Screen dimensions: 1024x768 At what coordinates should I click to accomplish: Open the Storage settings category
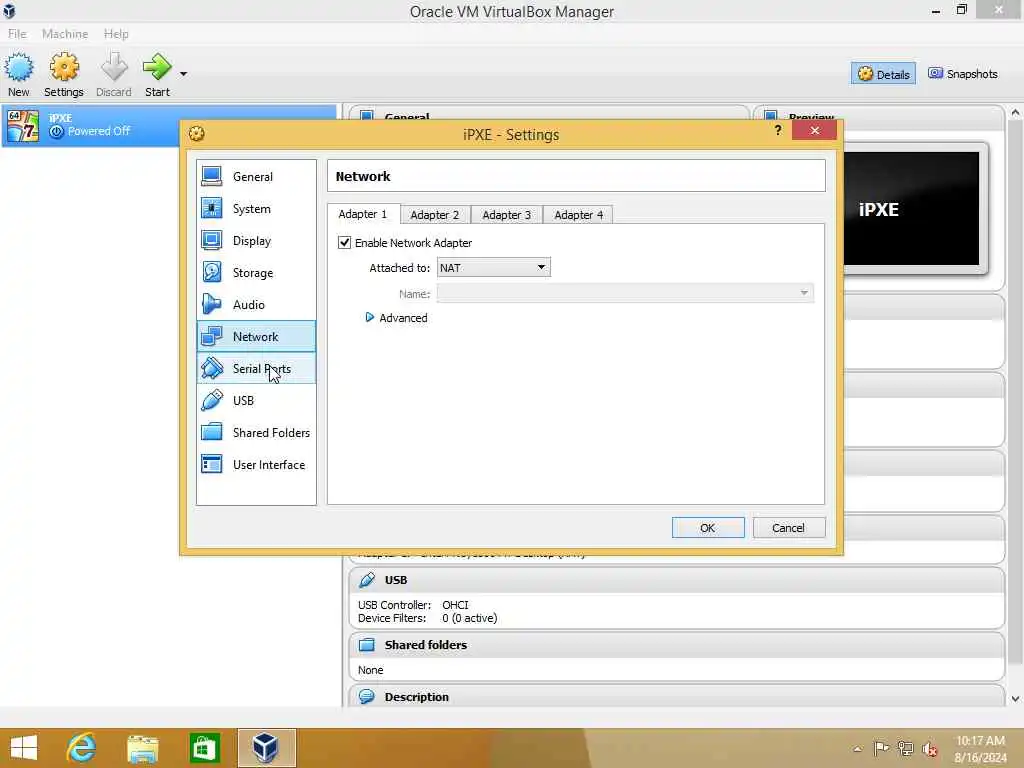pyautogui.click(x=256, y=272)
